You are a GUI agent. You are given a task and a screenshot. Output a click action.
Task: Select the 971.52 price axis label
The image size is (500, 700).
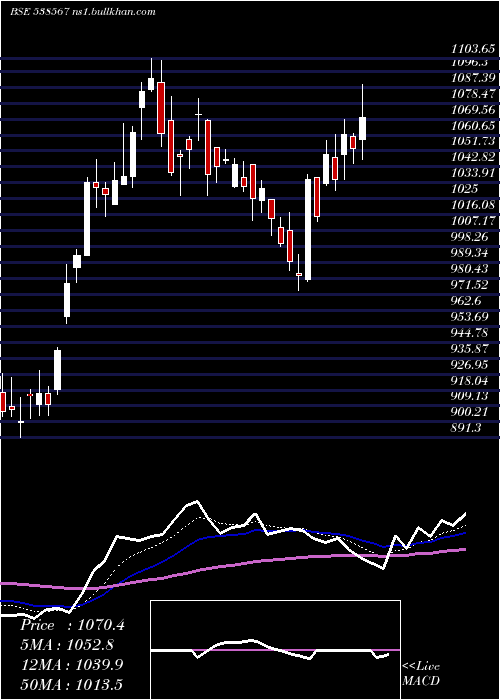470,285
